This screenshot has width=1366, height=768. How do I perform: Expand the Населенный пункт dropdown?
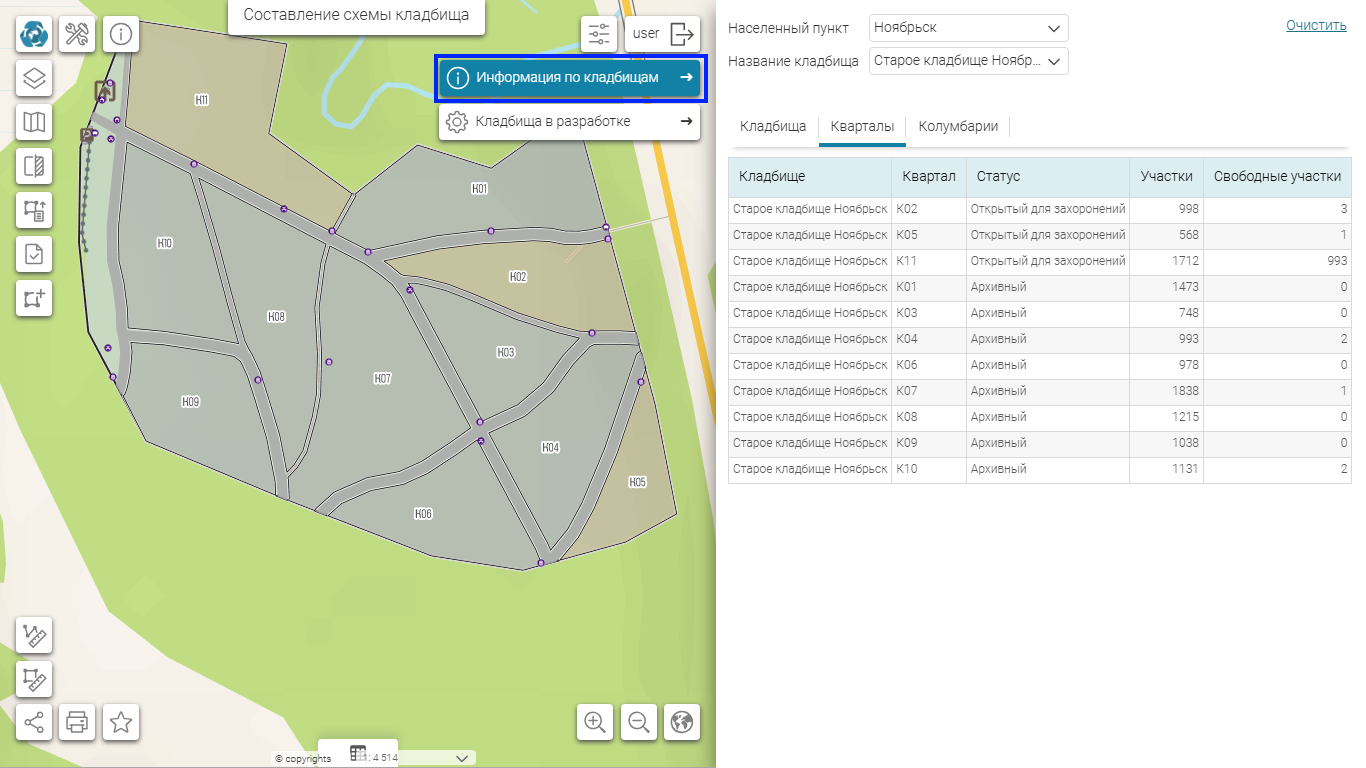pyautogui.click(x=1053, y=28)
